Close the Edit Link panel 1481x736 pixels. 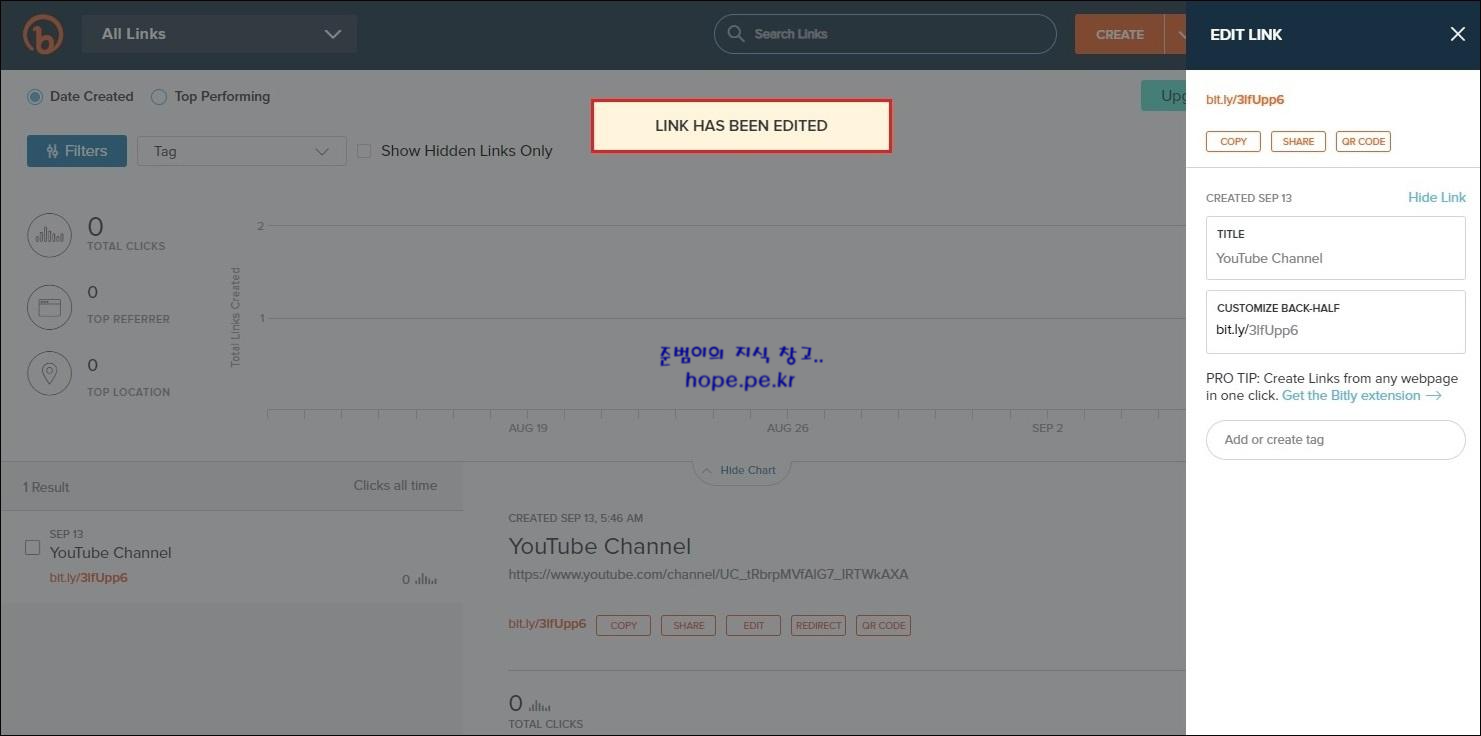point(1457,34)
